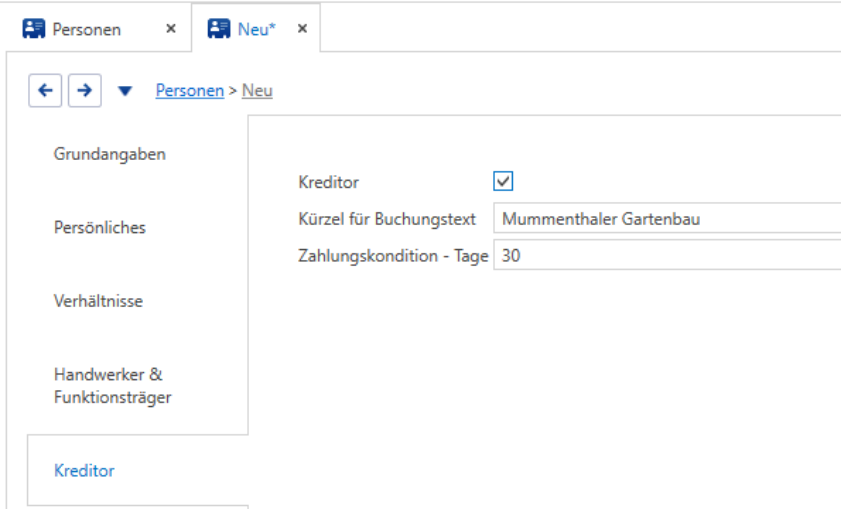Click the Neu breadcrumb link
This screenshot has height=509, width=841.
pos(257,90)
